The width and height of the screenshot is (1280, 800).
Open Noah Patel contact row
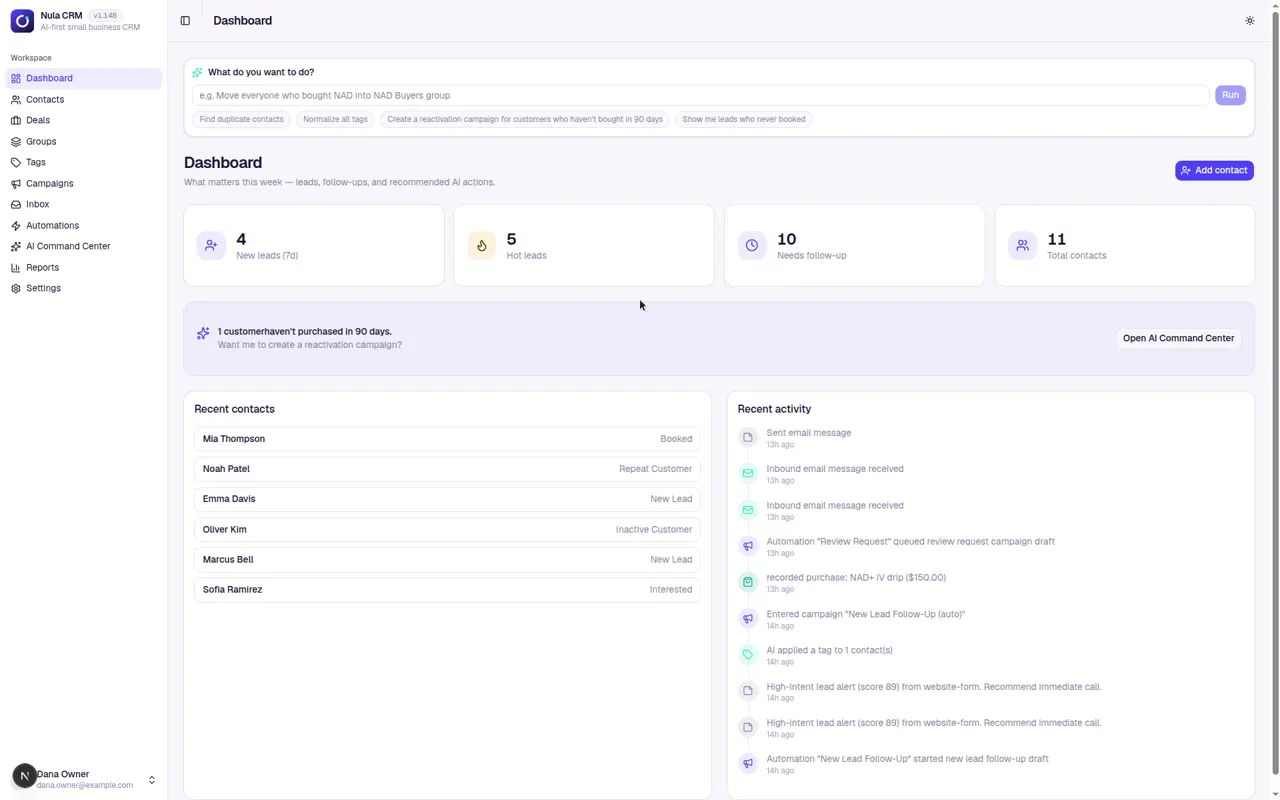pyautogui.click(x=447, y=469)
